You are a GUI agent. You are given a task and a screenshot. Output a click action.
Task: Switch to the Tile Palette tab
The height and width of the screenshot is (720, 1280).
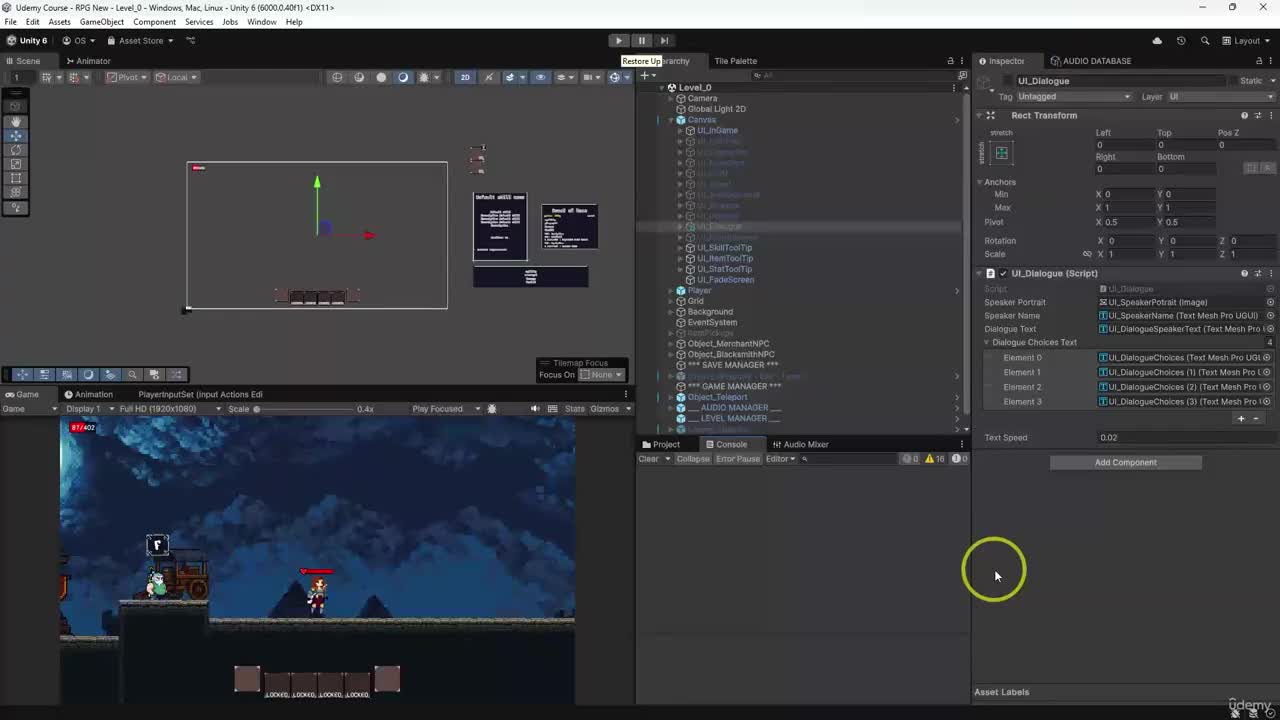click(735, 61)
